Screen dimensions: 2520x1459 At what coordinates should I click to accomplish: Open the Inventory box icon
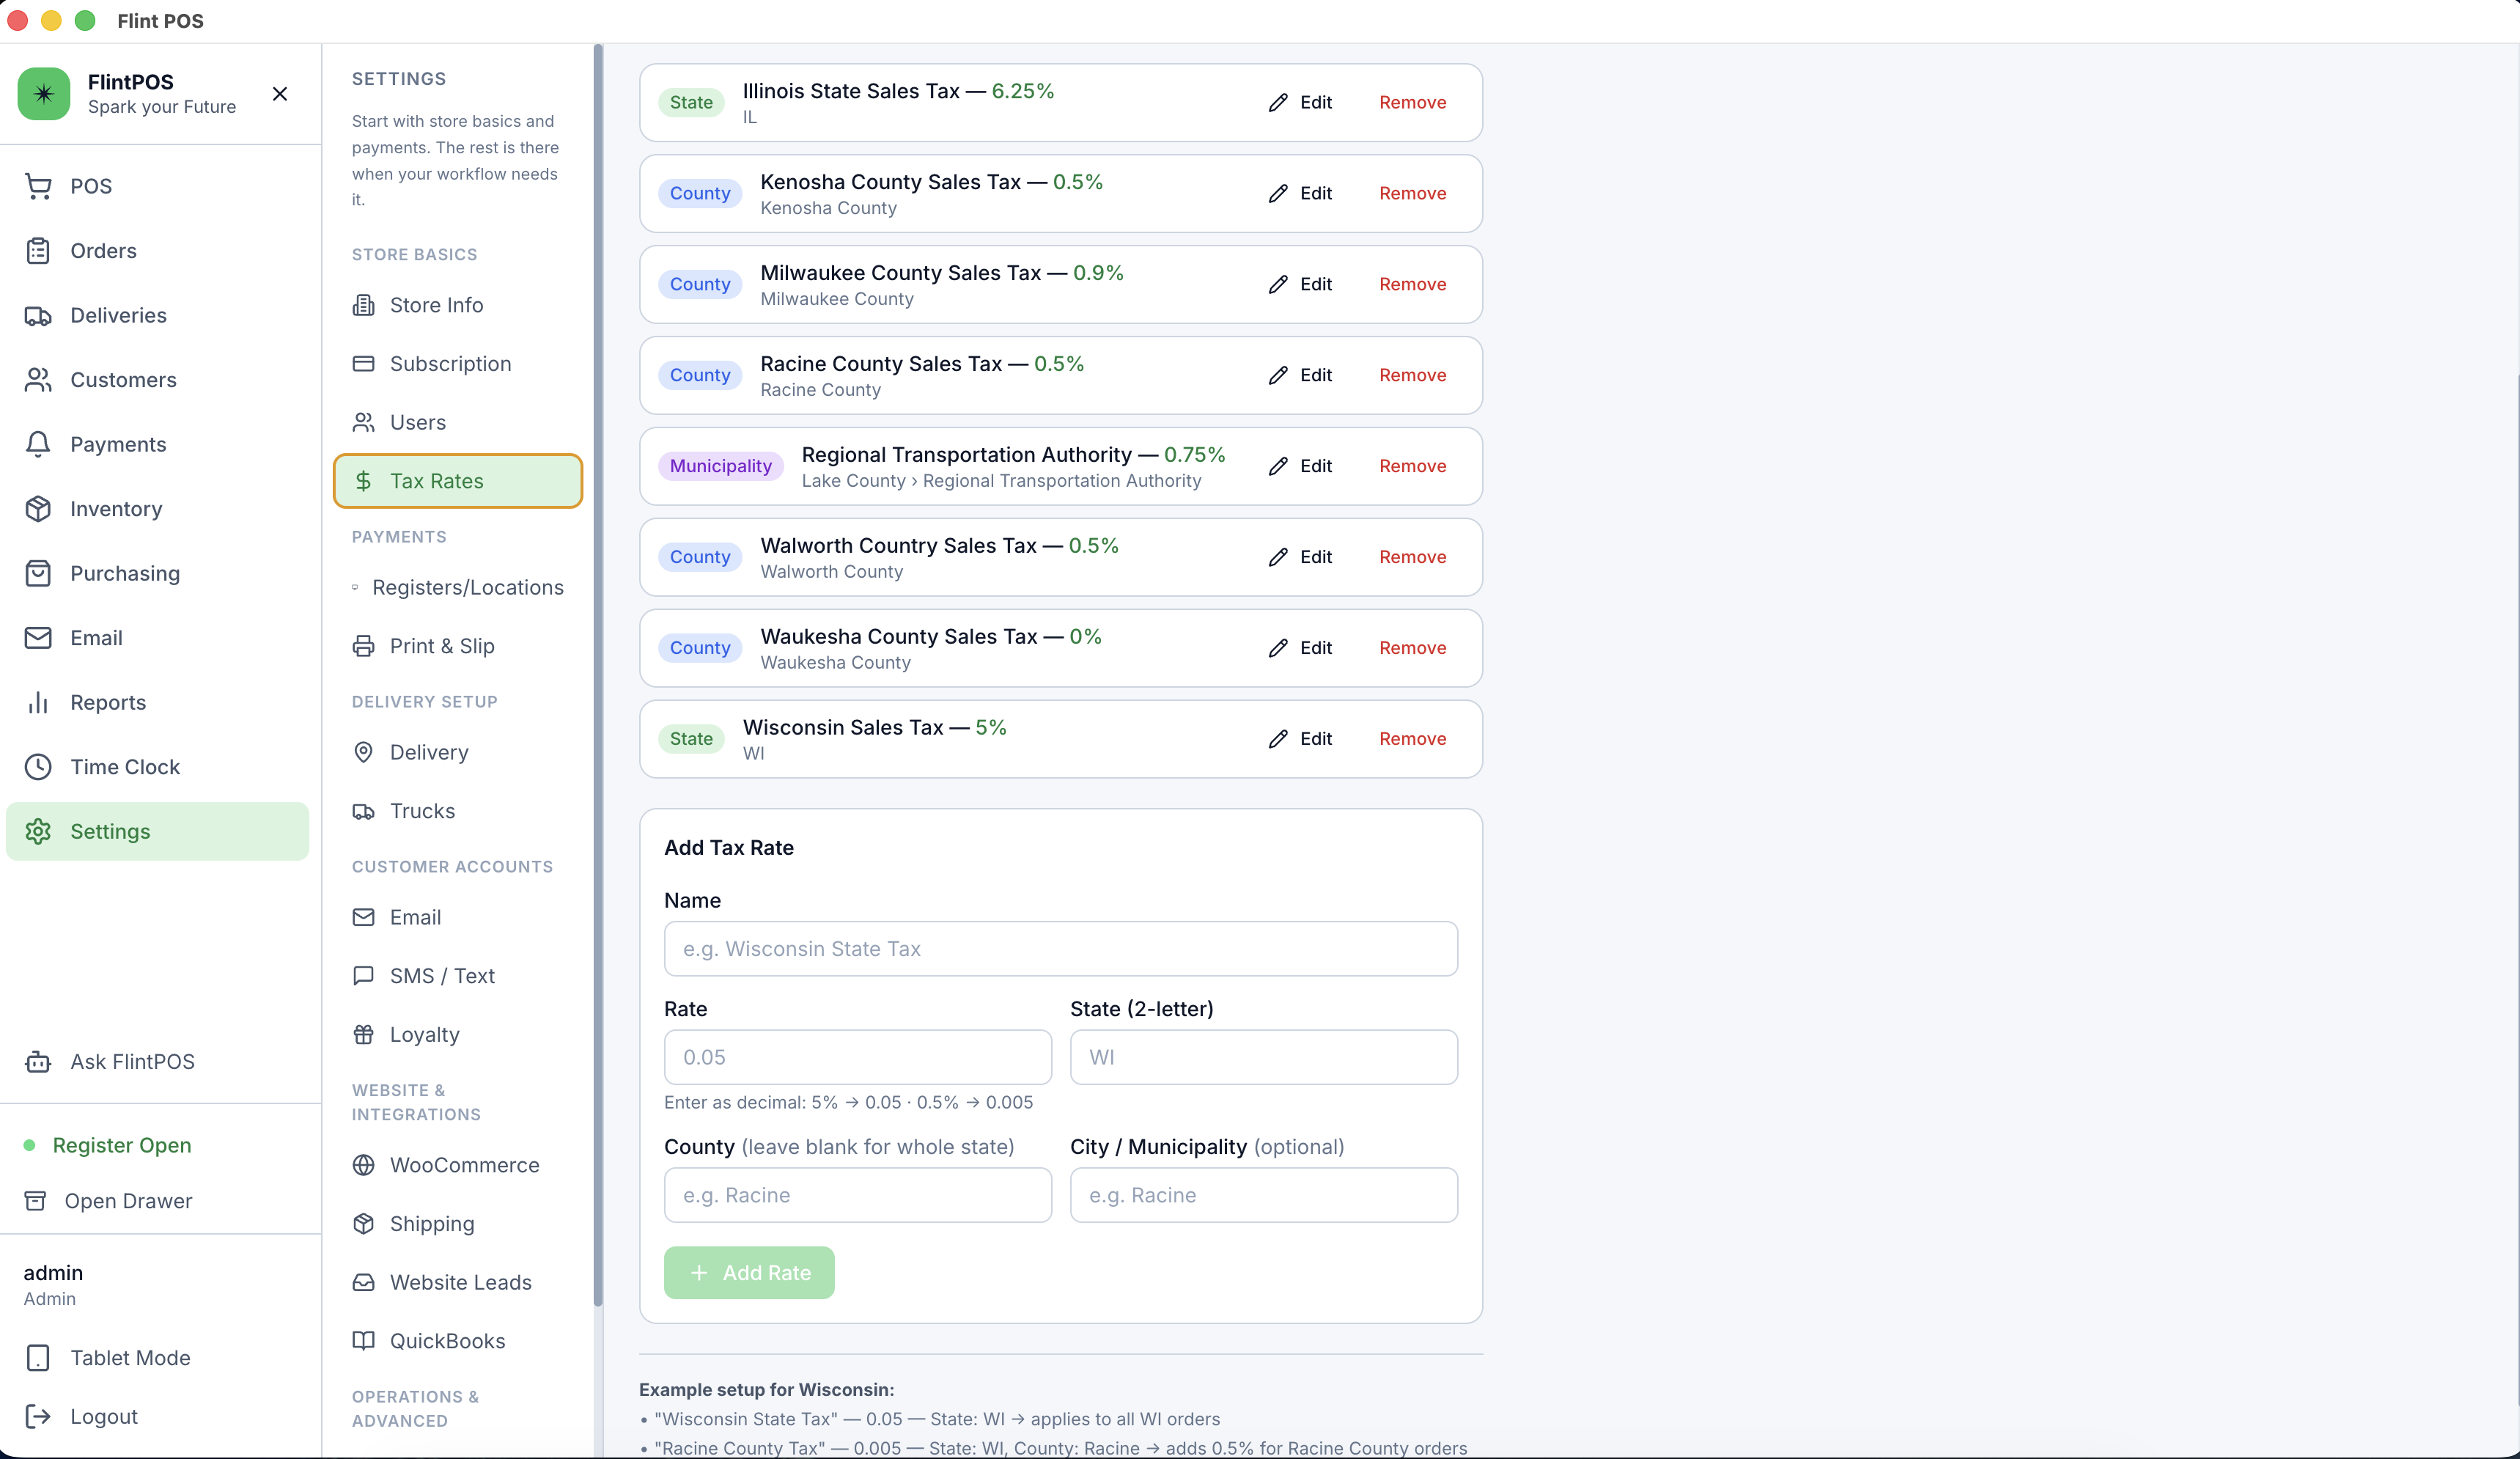tap(38, 509)
